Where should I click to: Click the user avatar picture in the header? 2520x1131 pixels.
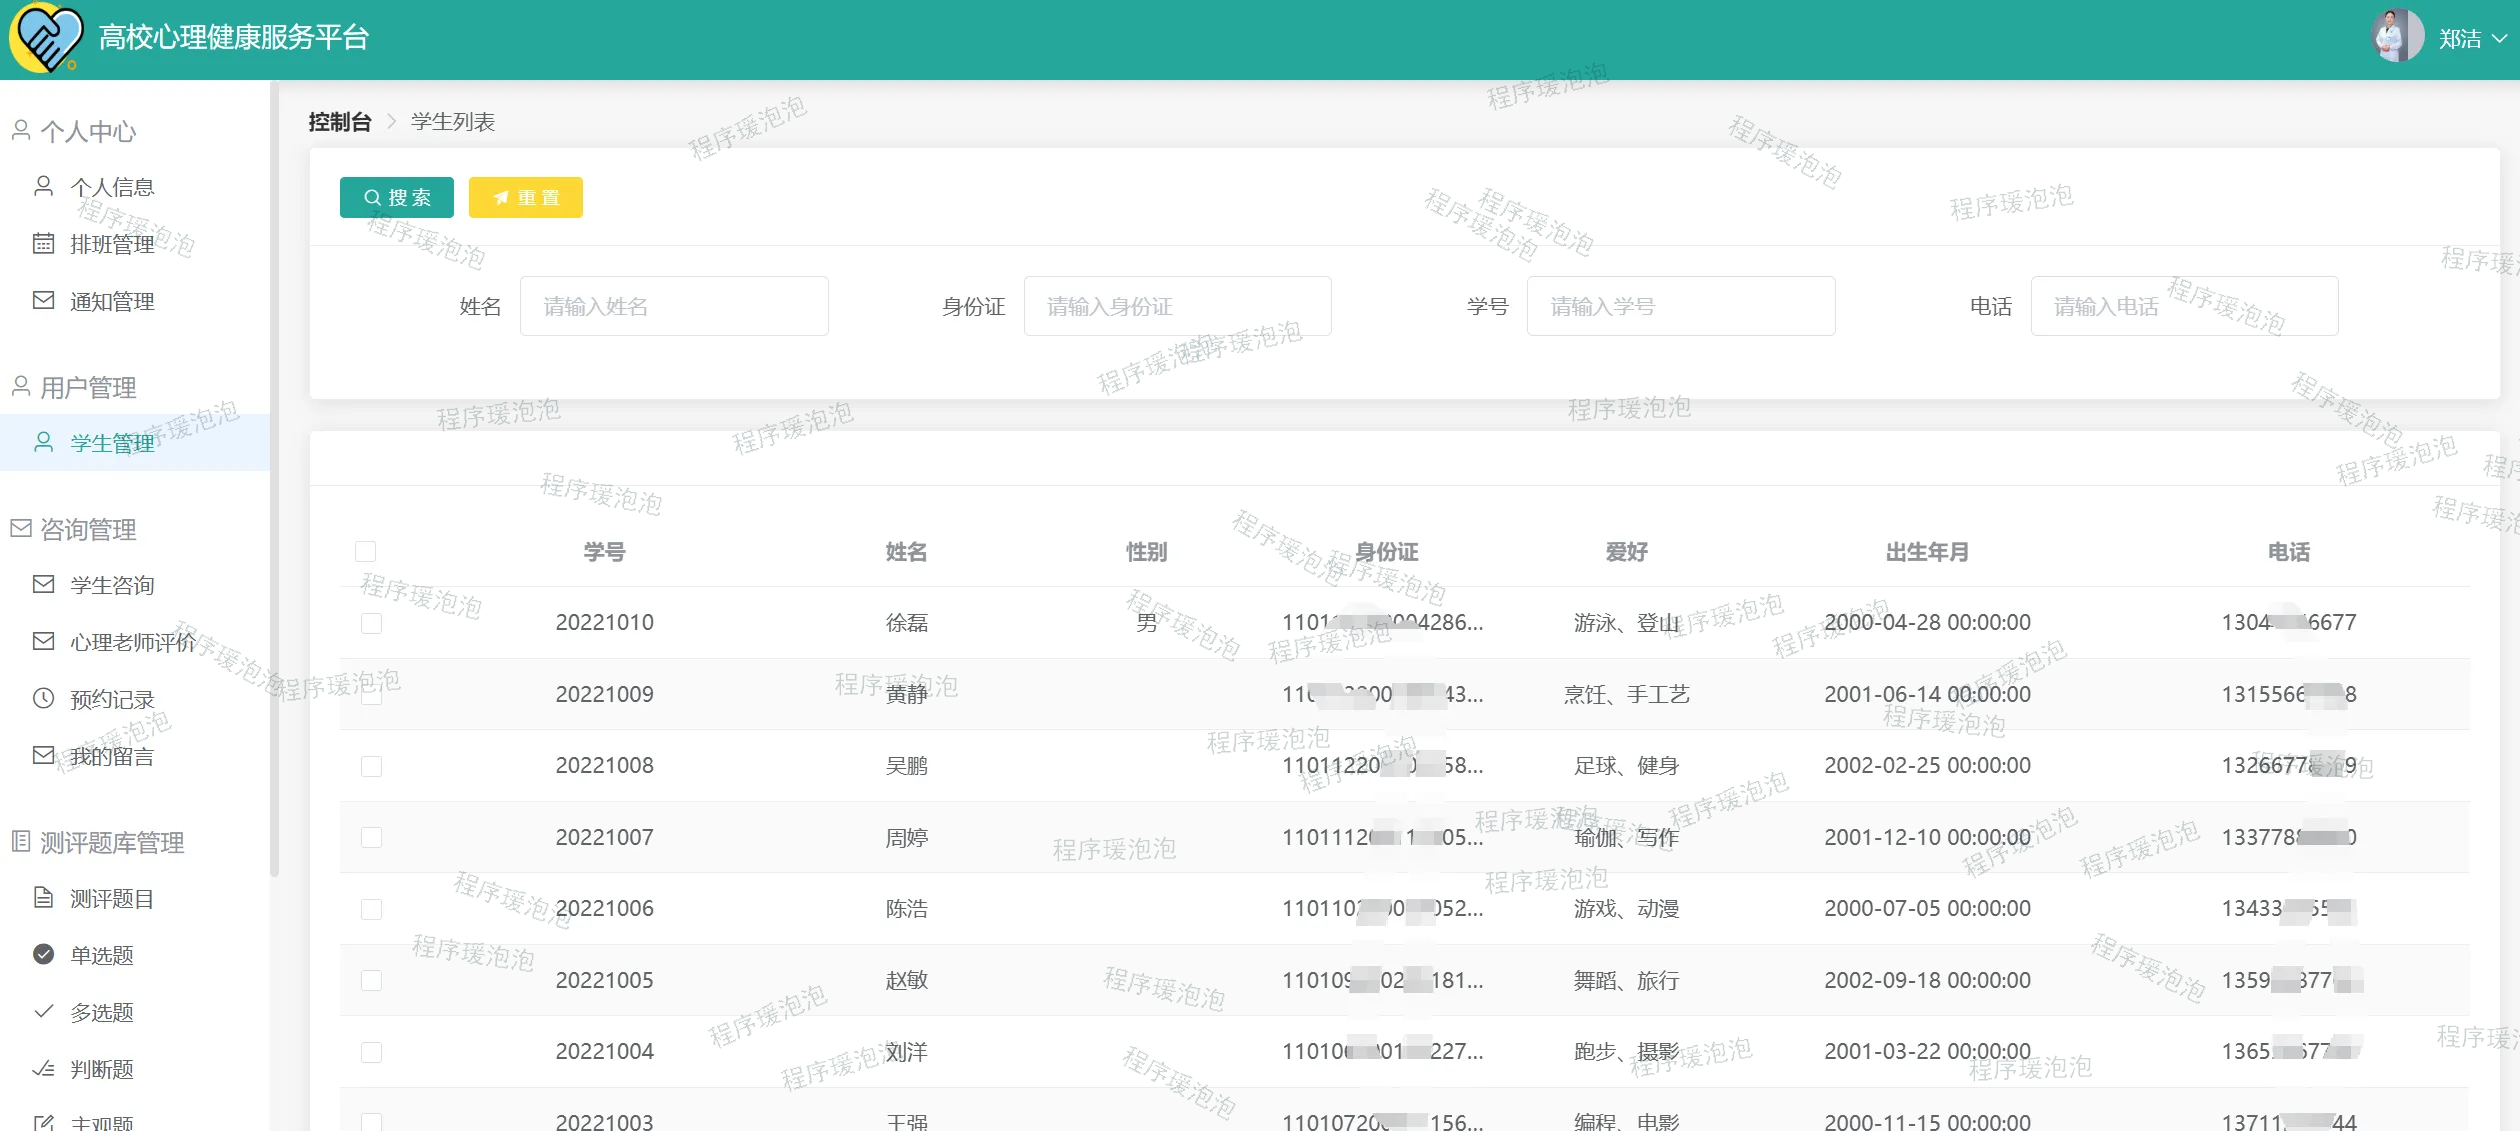click(2396, 37)
